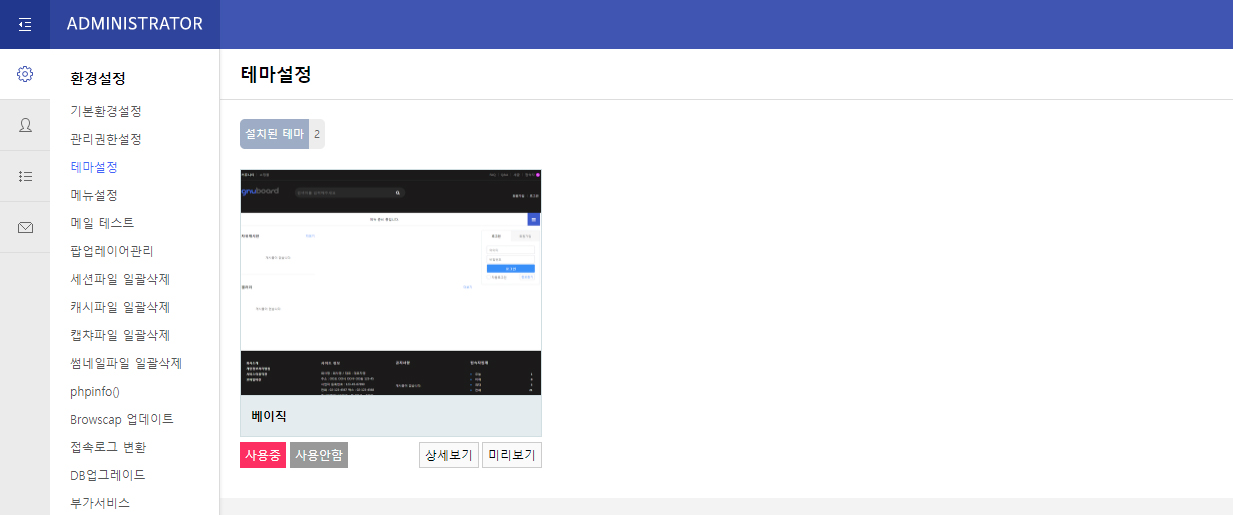Open 기본환경설정 menu item
The width and height of the screenshot is (1233, 515).
[106, 111]
